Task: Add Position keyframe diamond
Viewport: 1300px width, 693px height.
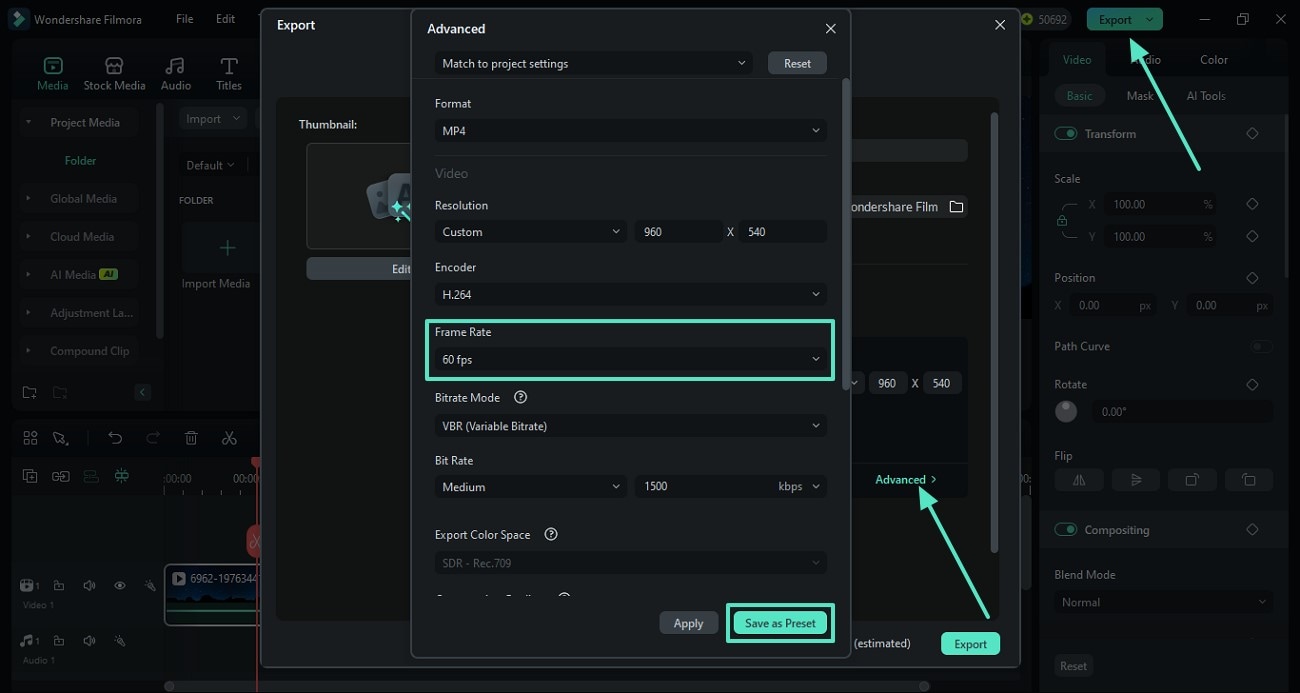Action: pos(1252,278)
